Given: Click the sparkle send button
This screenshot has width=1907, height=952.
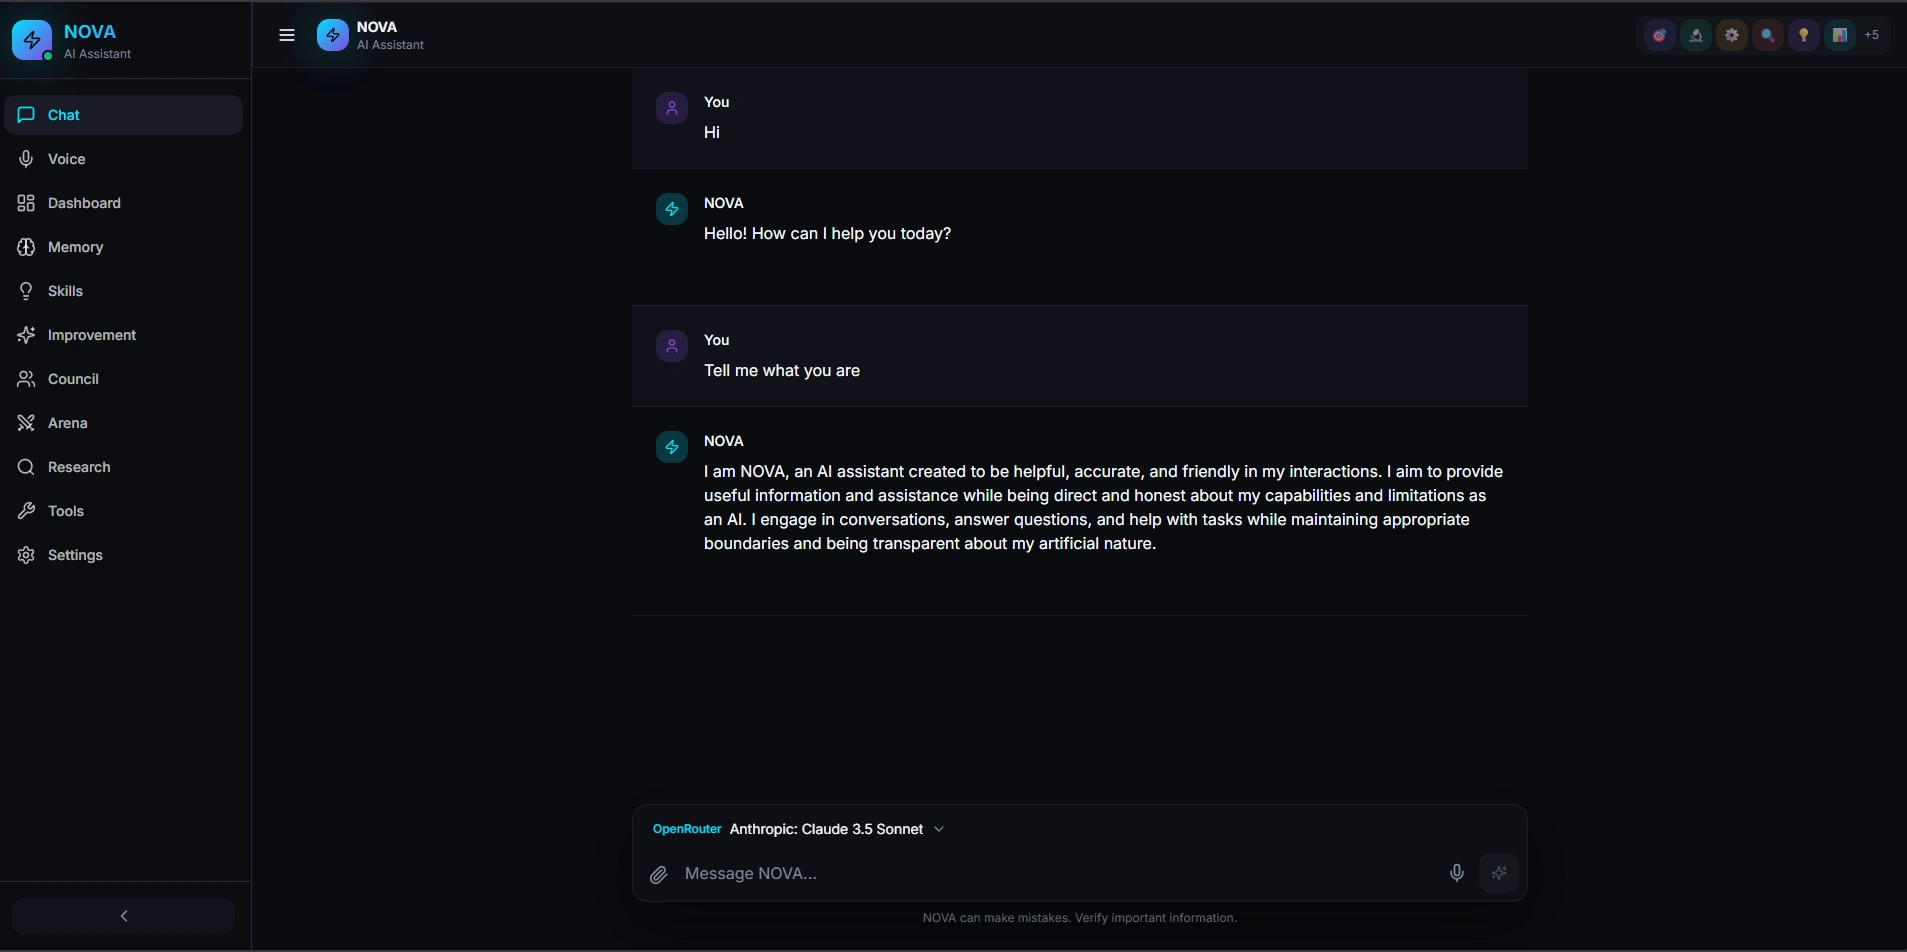Looking at the screenshot, I should pos(1499,873).
